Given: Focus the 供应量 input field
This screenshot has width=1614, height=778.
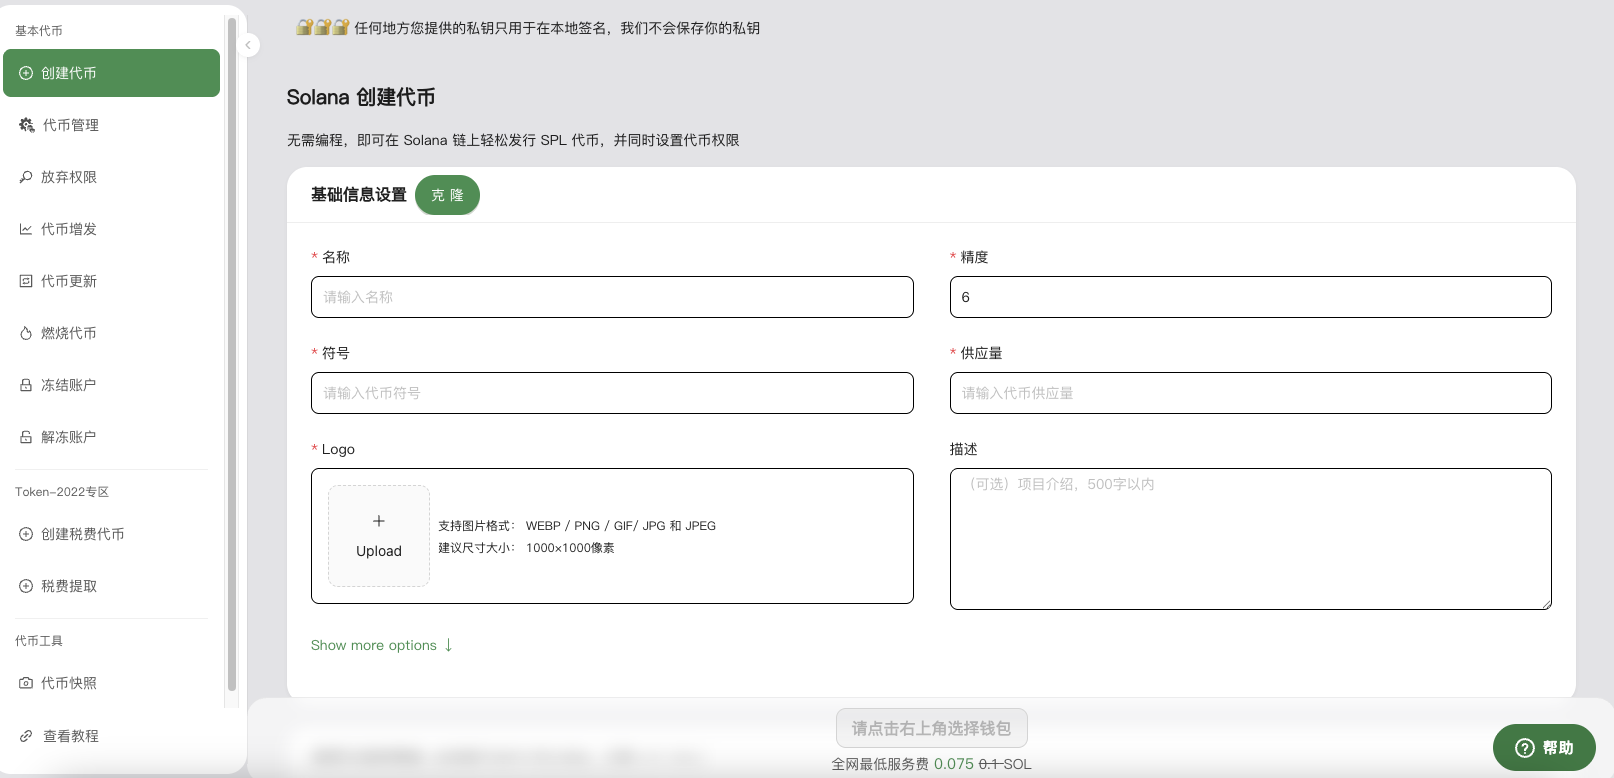Looking at the screenshot, I should point(1250,393).
